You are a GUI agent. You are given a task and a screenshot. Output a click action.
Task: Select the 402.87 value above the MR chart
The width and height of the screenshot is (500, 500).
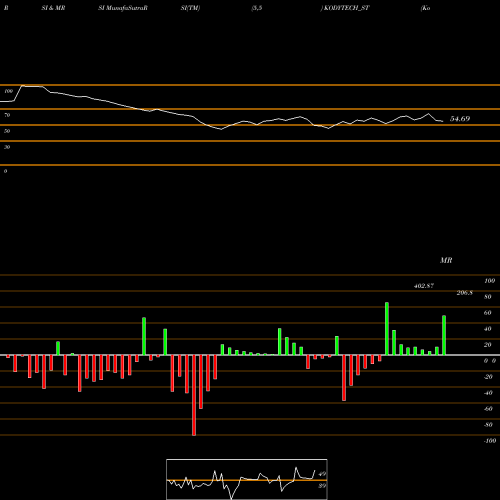tap(424, 286)
